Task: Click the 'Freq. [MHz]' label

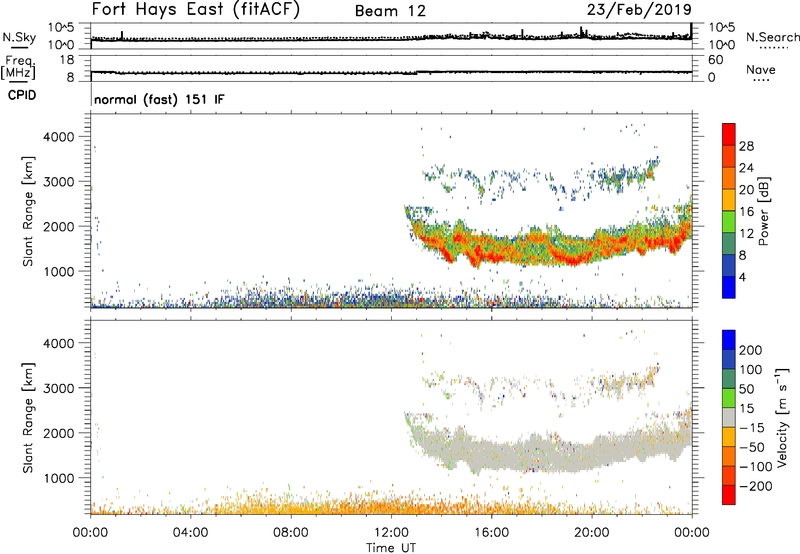Action: [18, 68]
